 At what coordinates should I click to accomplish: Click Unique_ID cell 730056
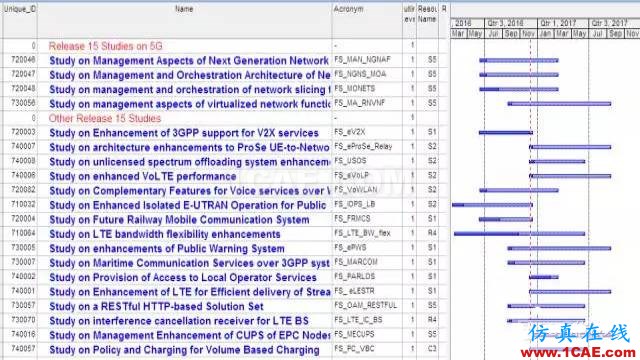click(23, 103)
